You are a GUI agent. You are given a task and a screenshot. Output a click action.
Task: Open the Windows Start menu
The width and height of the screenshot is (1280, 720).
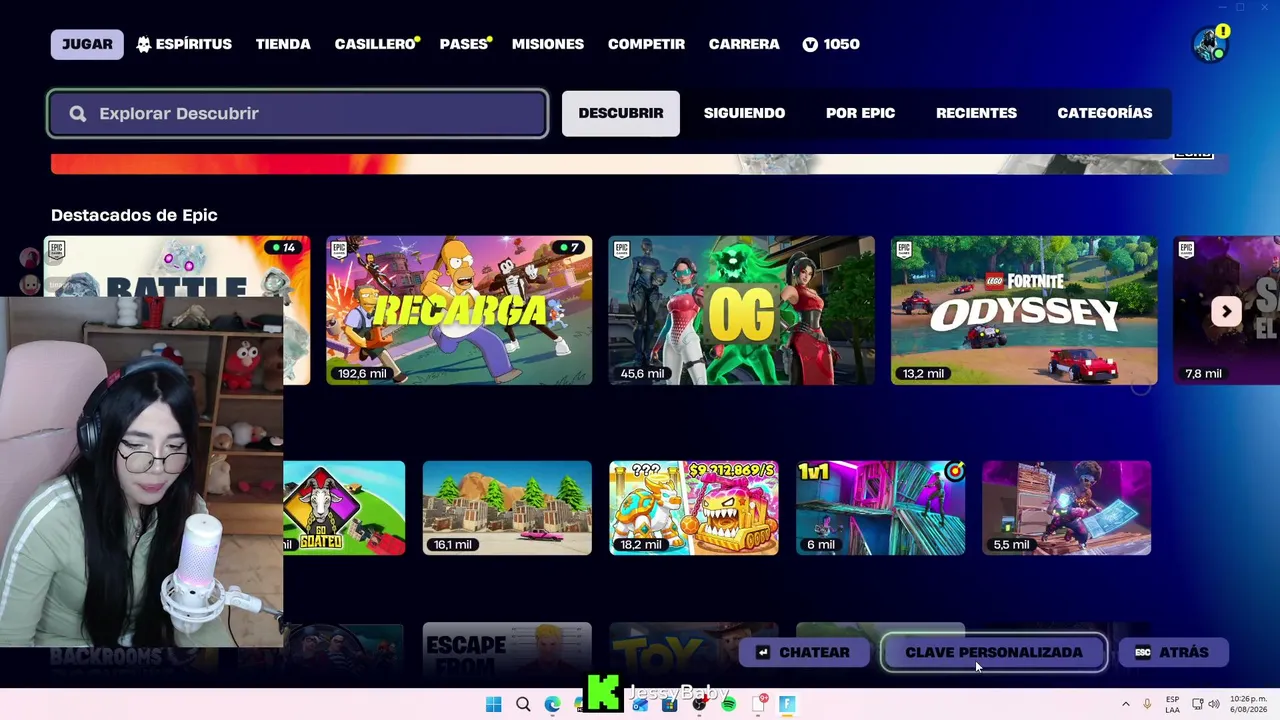(x=493, y=704)
